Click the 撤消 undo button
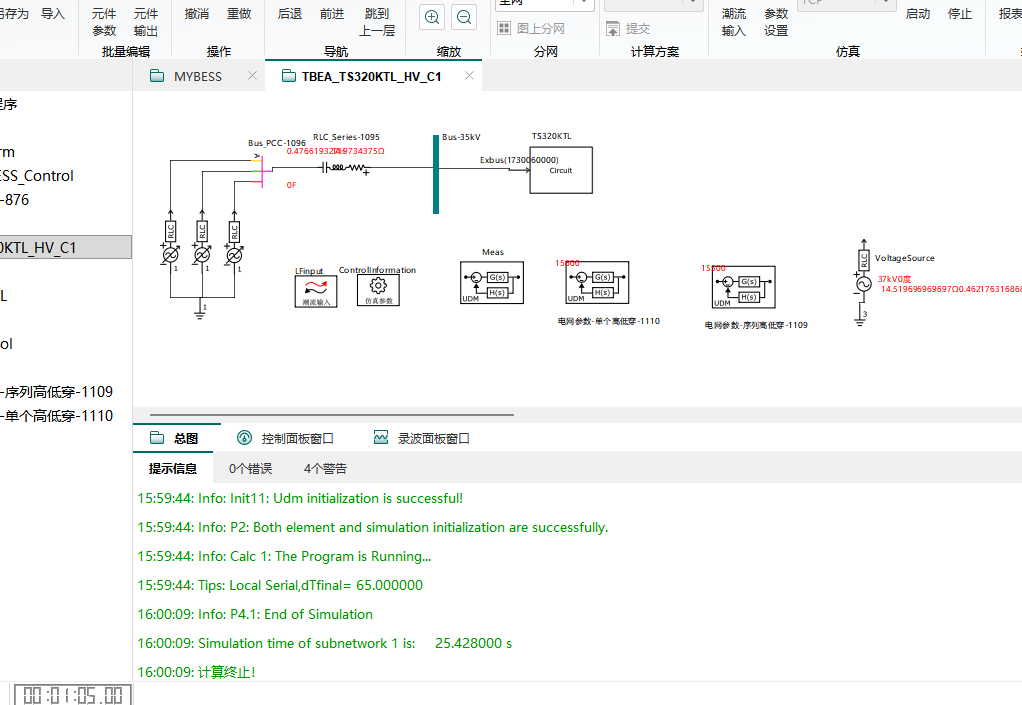 pyautogui.click(x=197, y=14)
